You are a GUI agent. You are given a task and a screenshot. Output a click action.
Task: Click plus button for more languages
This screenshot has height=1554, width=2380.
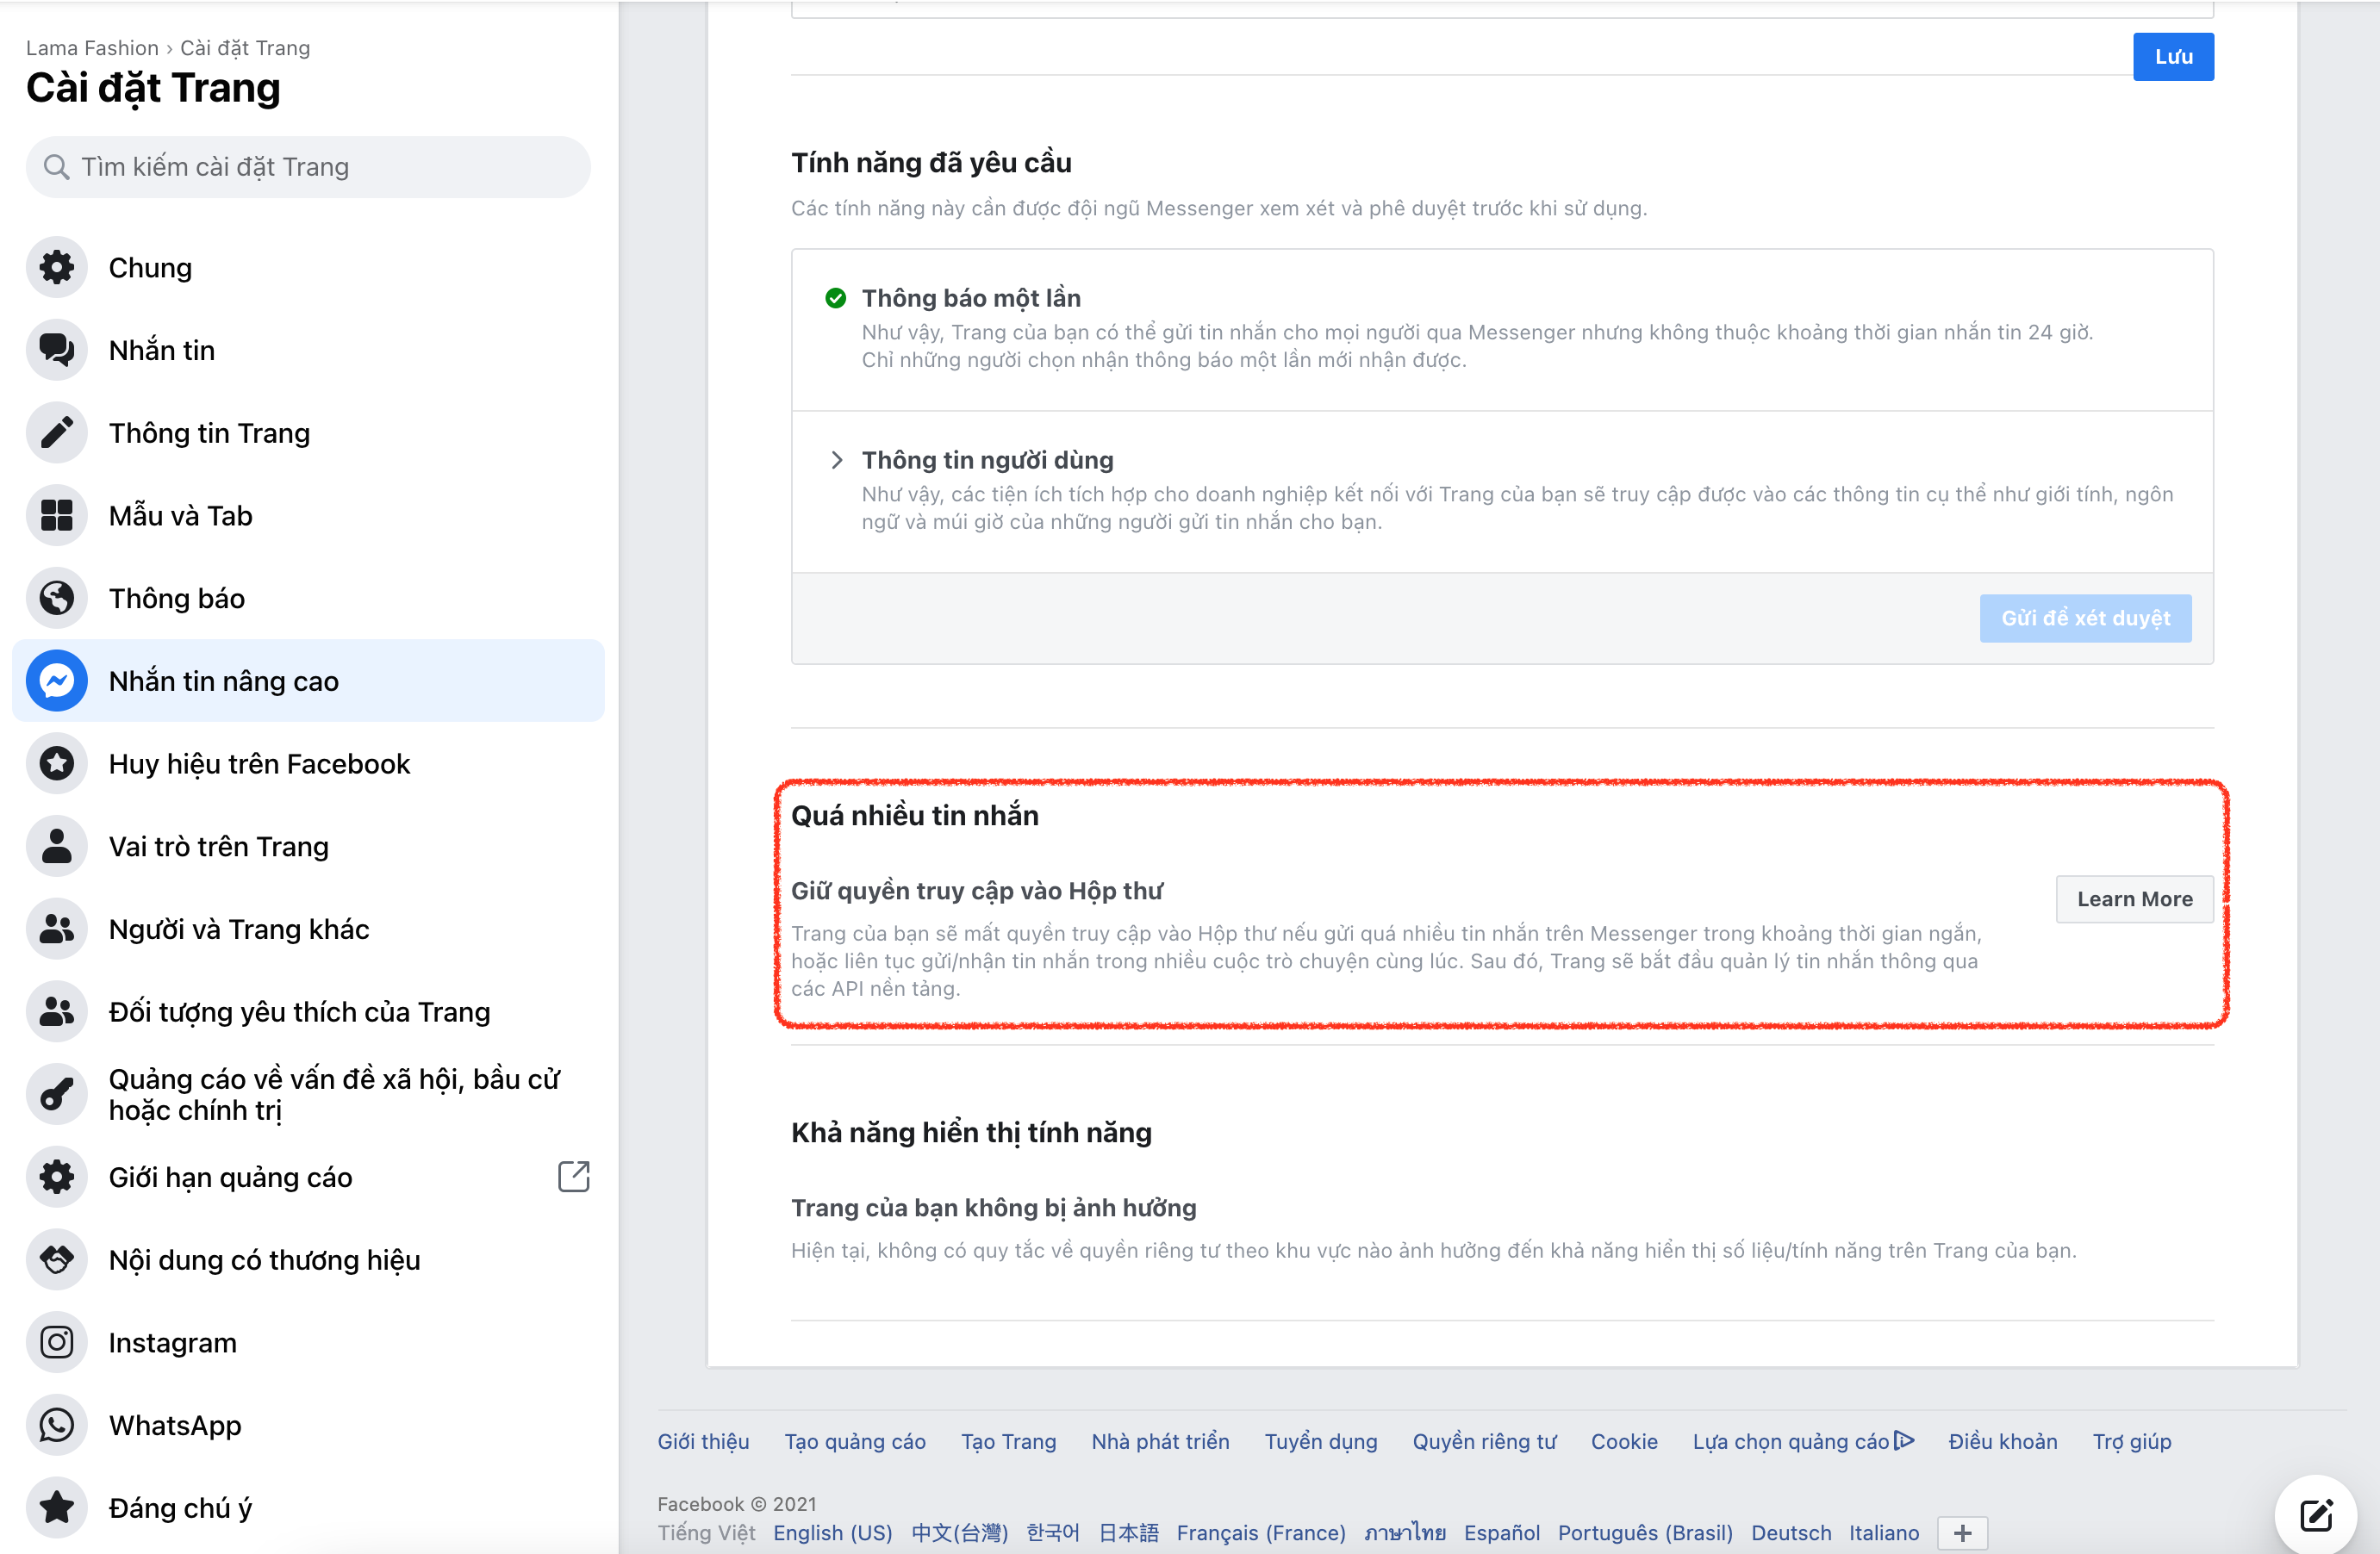point(1962,1533)
